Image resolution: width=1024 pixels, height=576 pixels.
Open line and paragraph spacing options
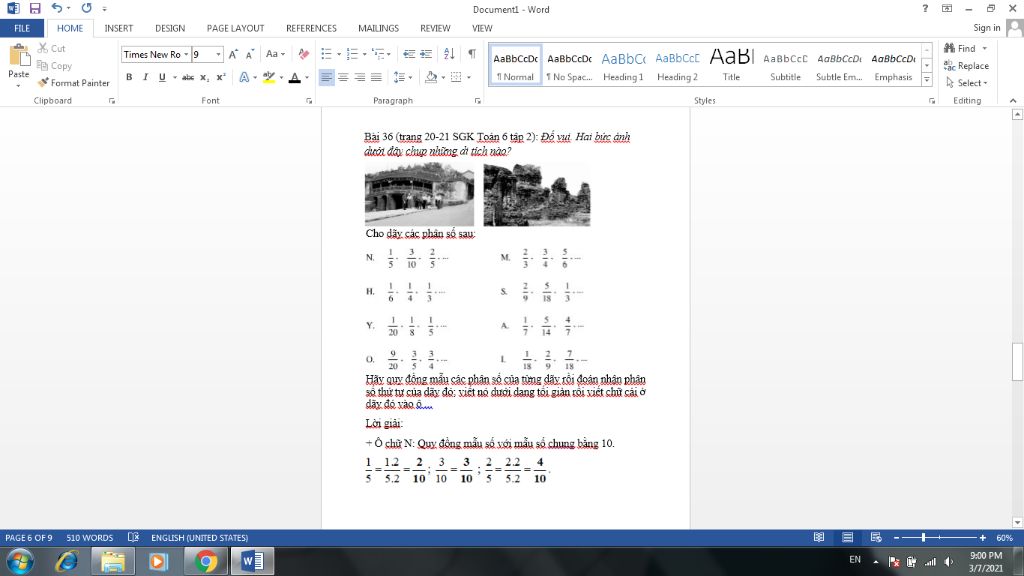(402, 77)
